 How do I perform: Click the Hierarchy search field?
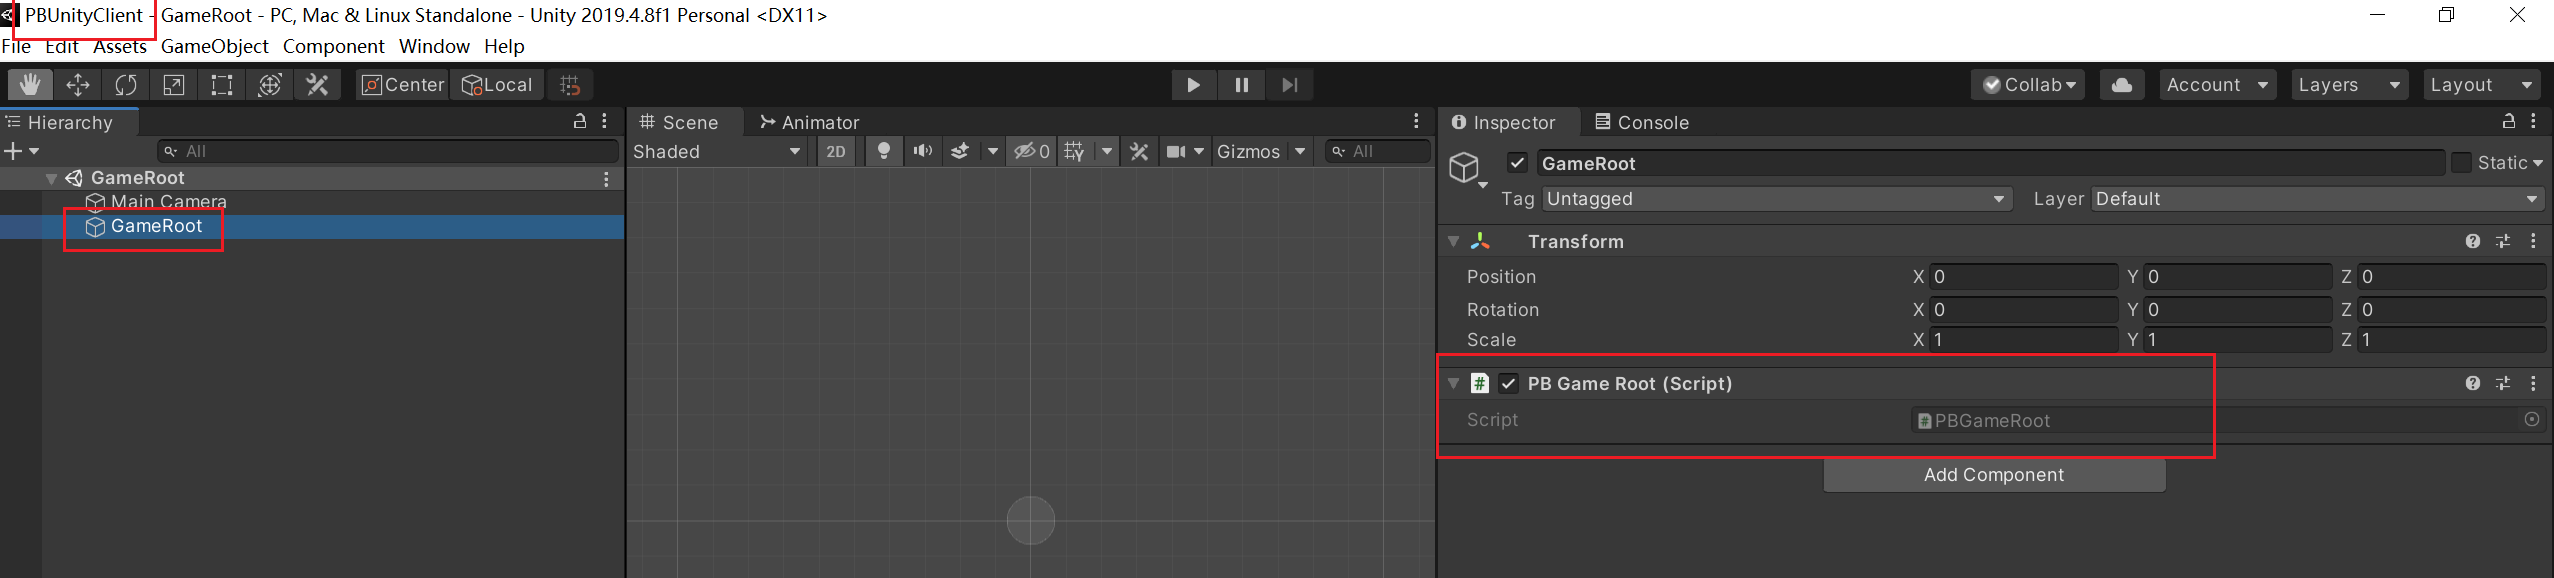pos(389,151)
